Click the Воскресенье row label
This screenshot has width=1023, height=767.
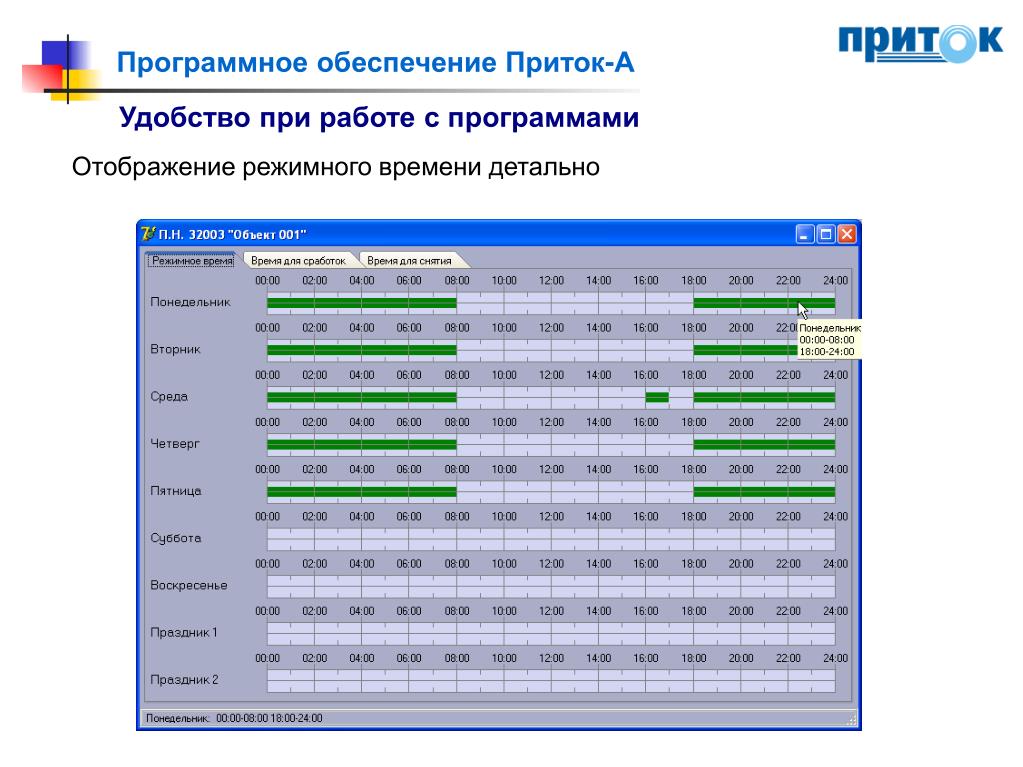tap(189, 585)
